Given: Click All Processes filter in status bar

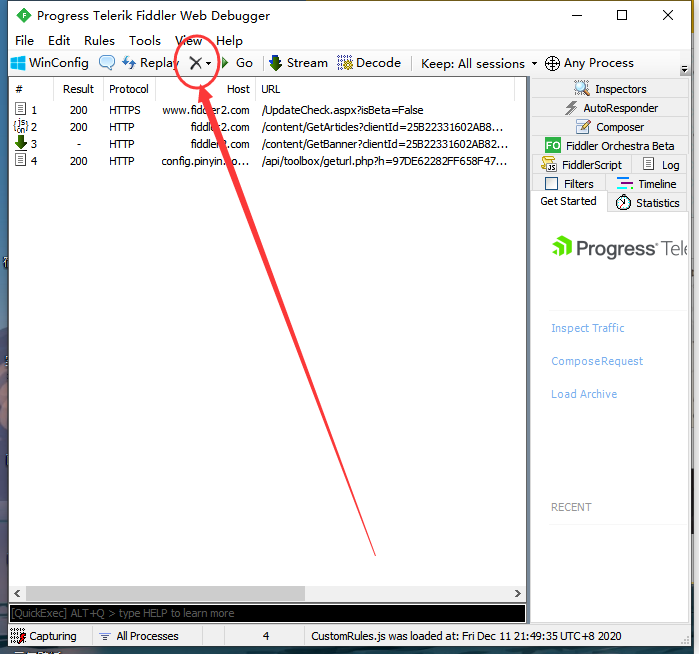Looking at the screenshot, I should coord(139,636).
